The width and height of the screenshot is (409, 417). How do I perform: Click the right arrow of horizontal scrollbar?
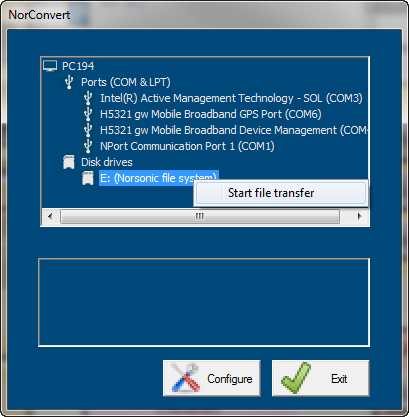point(359,216)
